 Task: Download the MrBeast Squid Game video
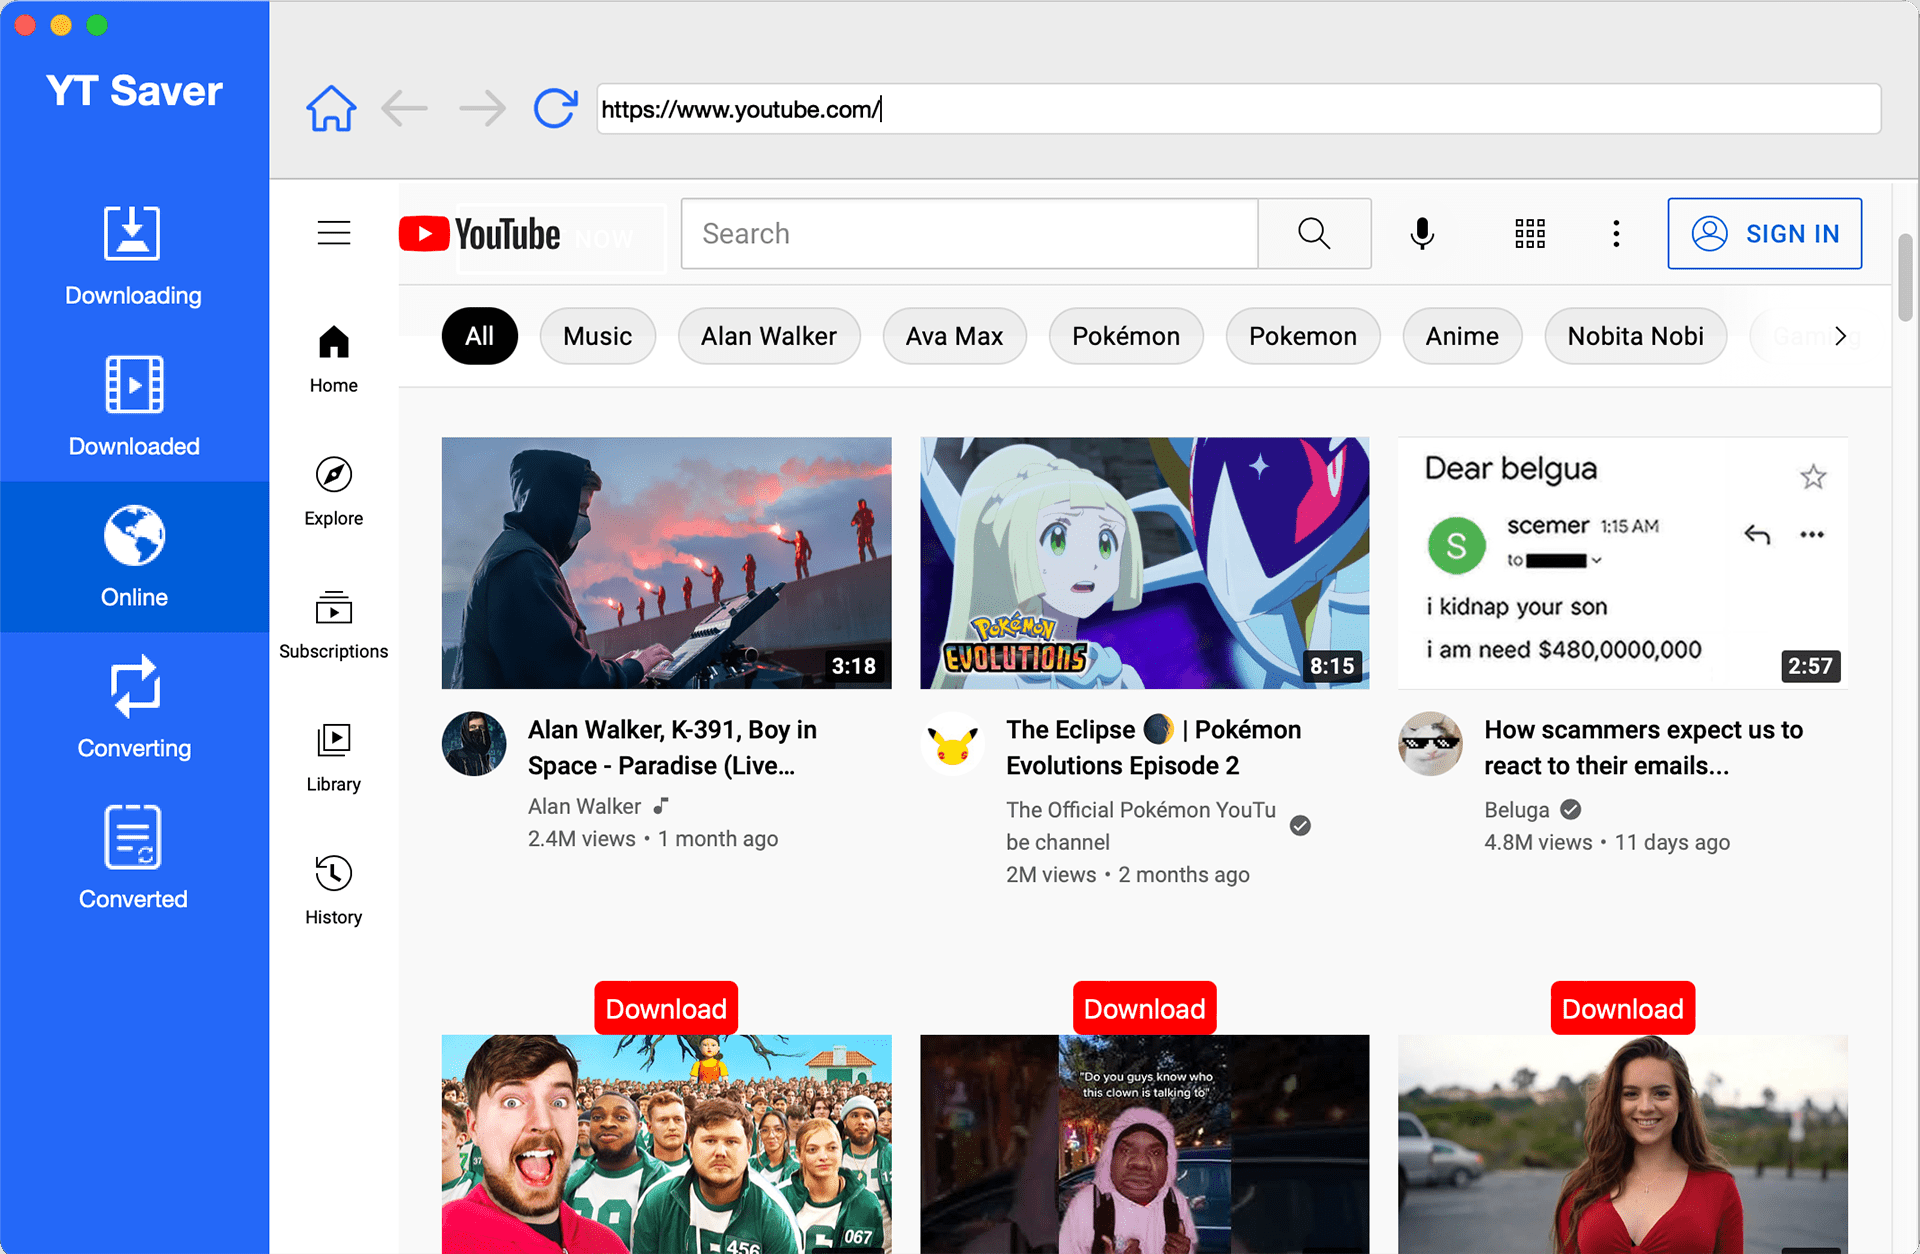666,1008
